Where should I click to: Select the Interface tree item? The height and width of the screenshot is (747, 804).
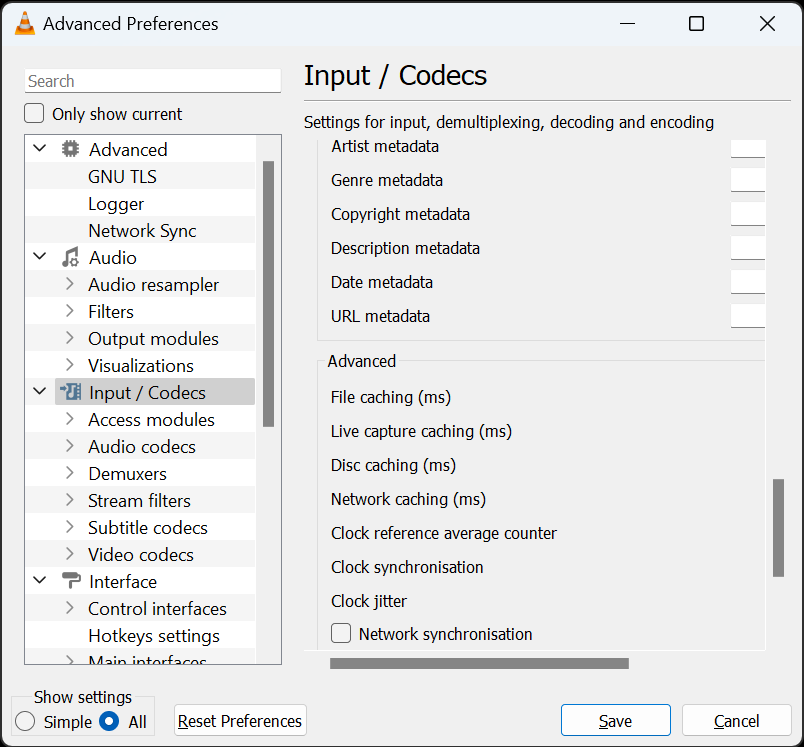[x=123, y=581]
